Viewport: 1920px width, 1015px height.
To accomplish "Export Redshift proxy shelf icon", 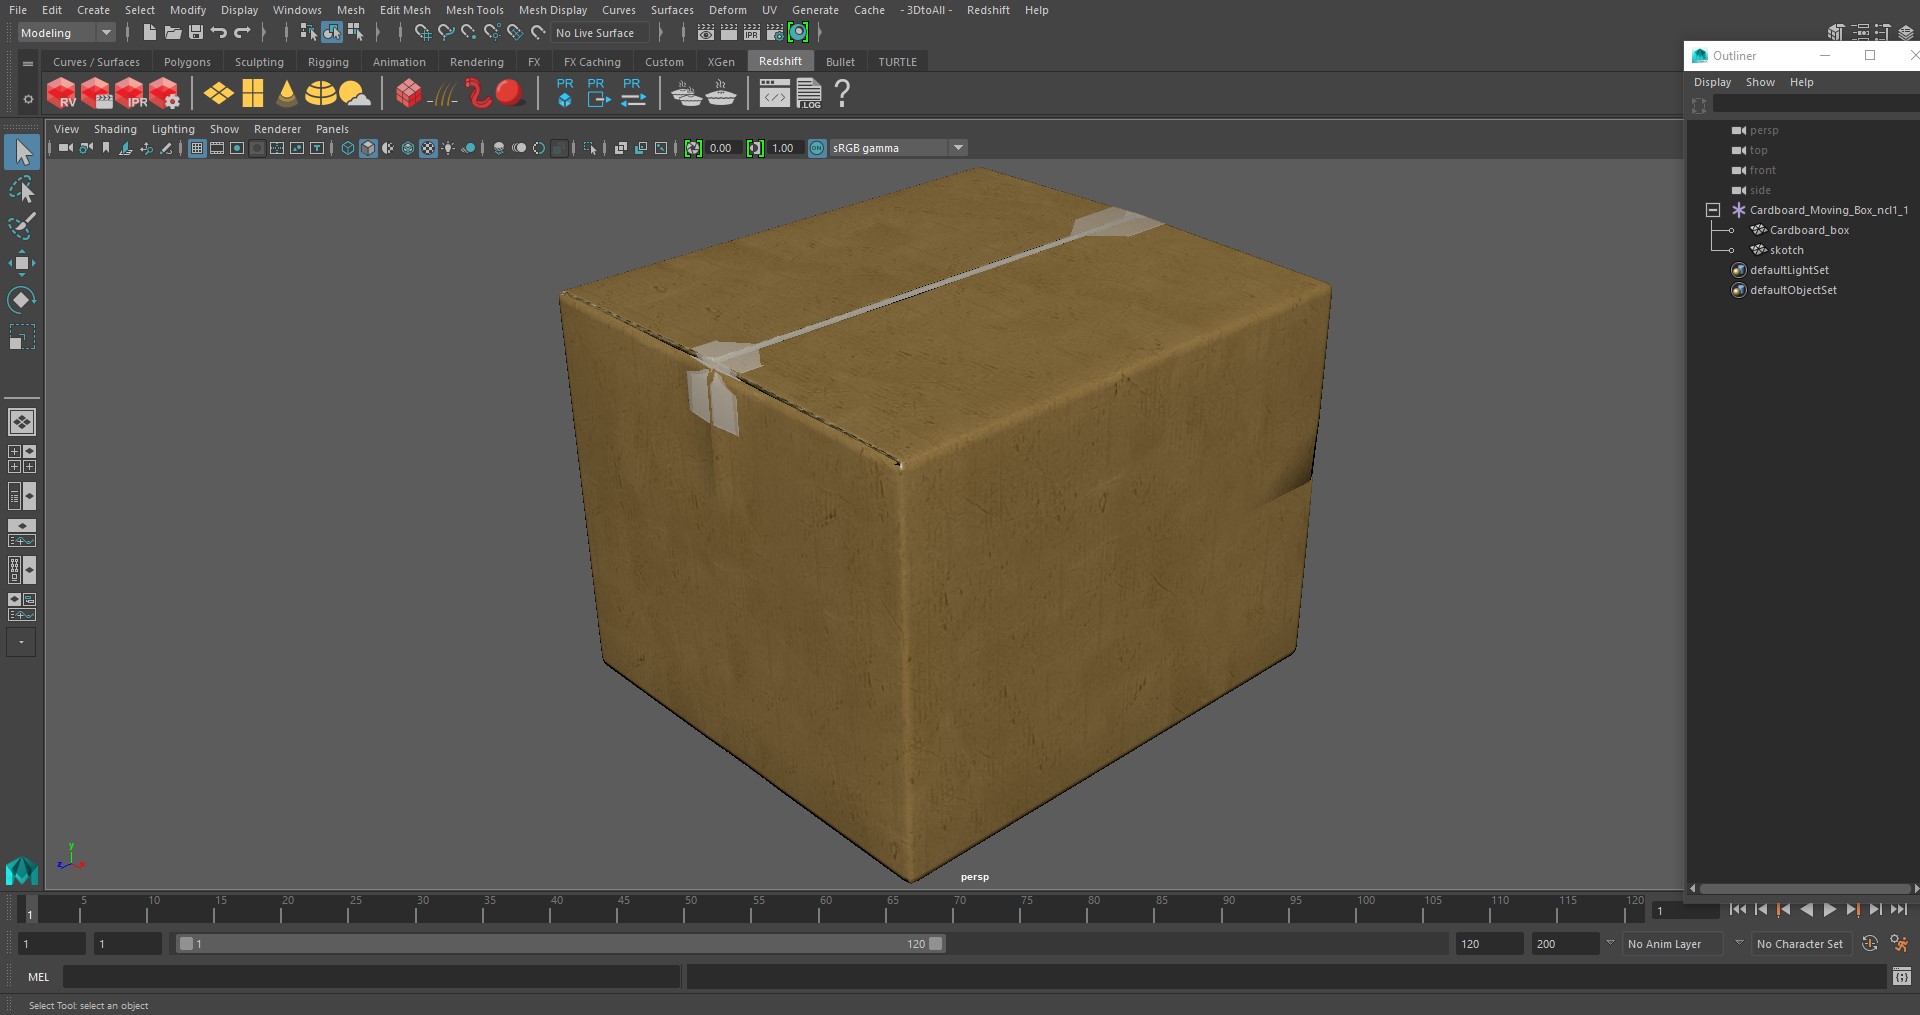I will click(598, 93).
